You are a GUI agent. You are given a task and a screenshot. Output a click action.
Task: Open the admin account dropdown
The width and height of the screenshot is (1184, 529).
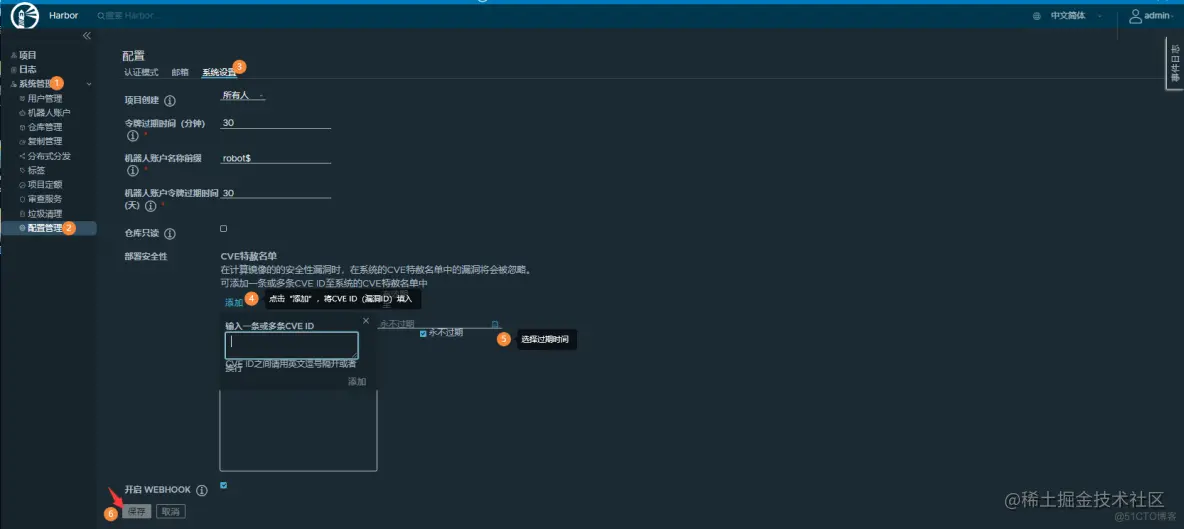tap(1160, 16)
